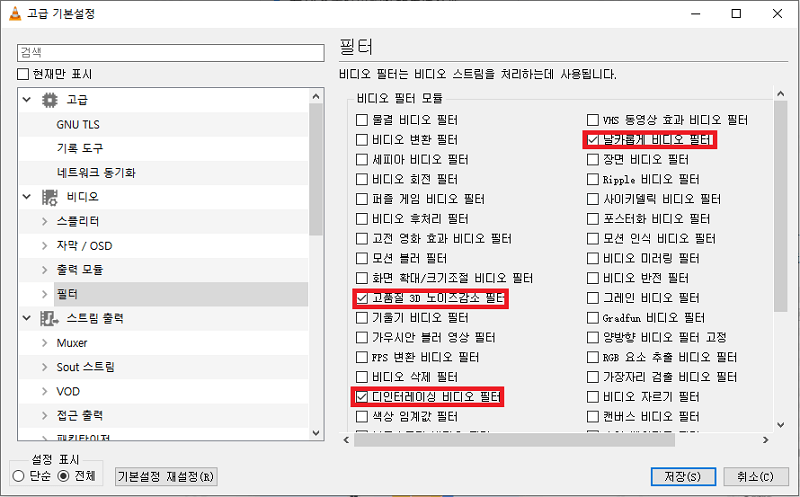800x497 pixels.
Task: Collapse the 스트림 출력 tree section
Action: coord(27,318)
